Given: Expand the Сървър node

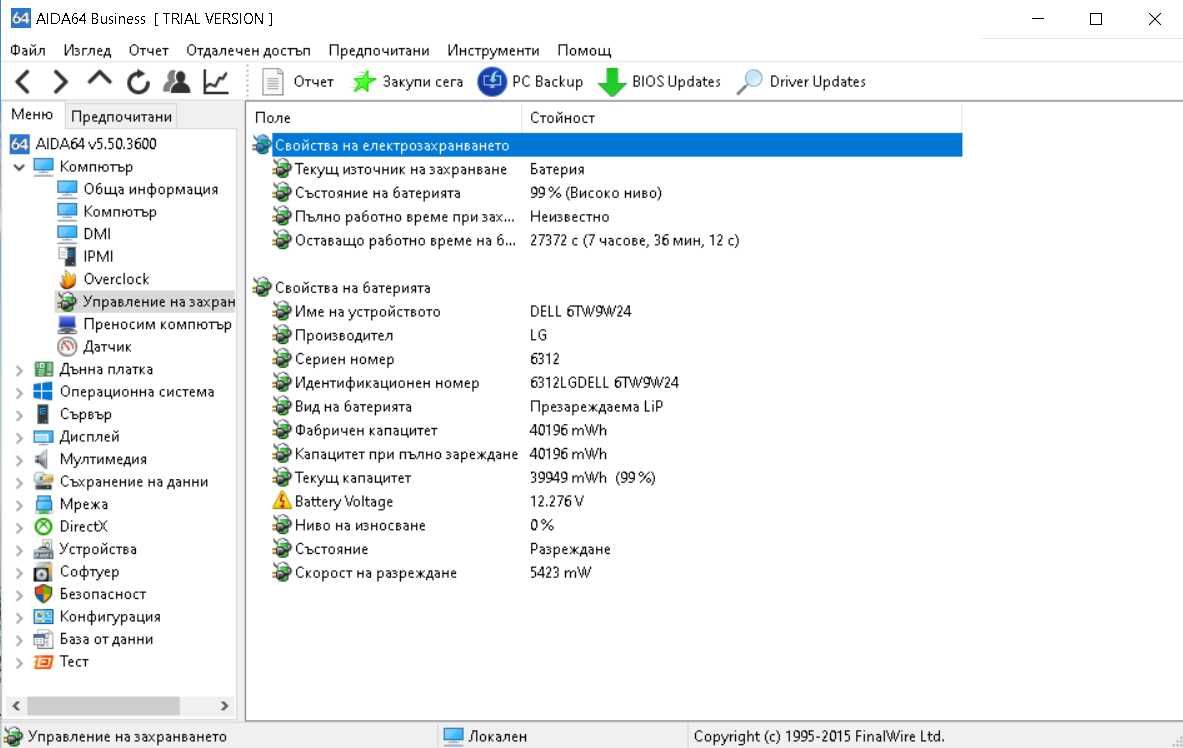Looking at the screenshot, I should point(19,415).
